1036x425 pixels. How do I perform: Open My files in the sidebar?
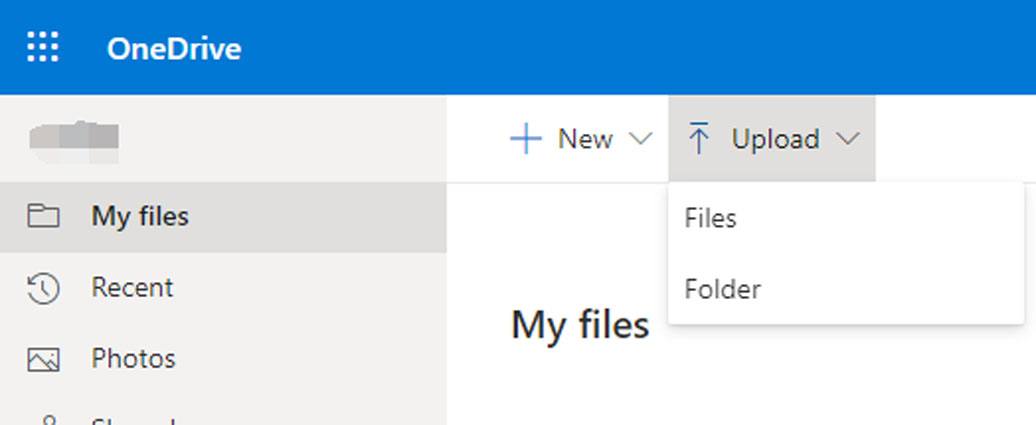tap(223, 217)
